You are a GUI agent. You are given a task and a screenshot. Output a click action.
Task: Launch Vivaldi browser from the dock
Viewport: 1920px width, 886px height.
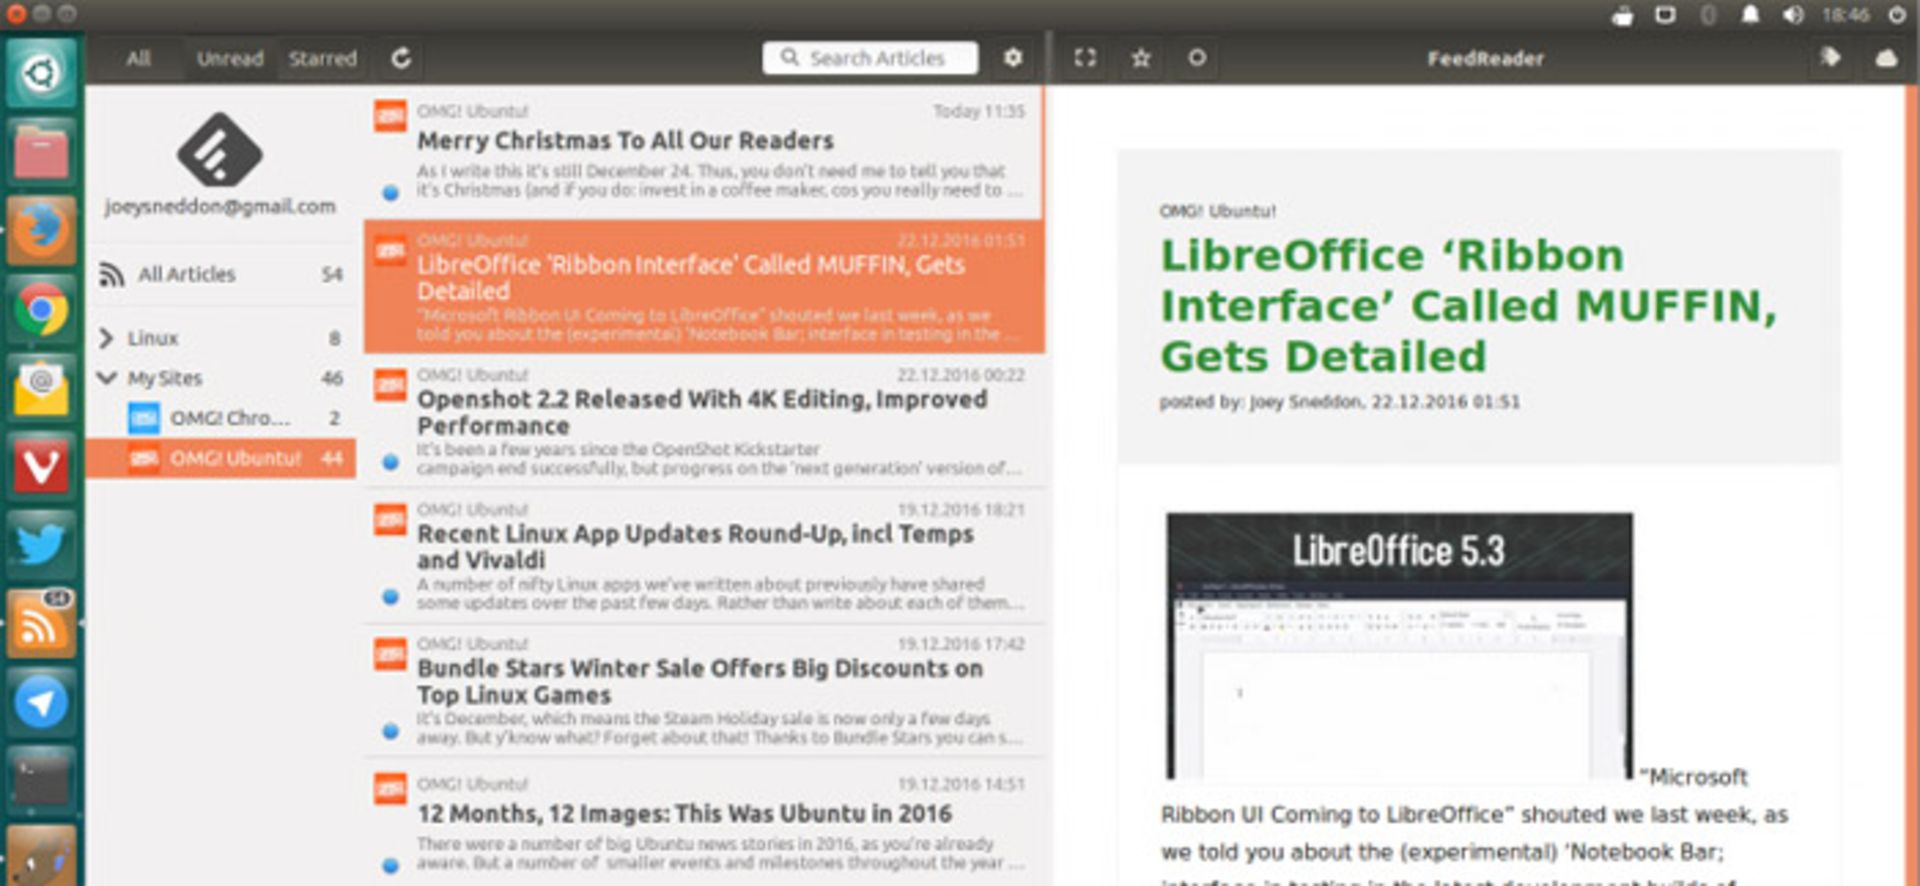coord(40,466)
